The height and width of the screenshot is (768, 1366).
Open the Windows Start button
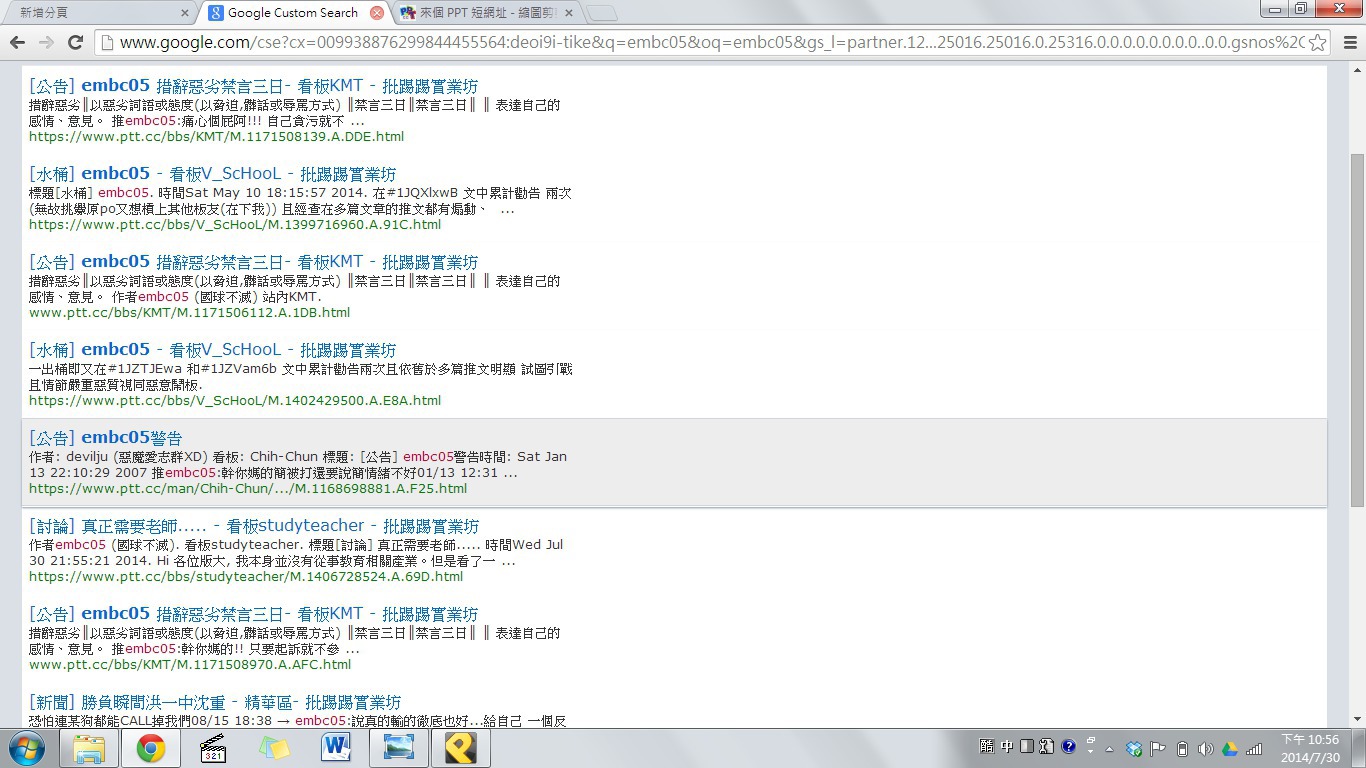(x=27, y=748)
